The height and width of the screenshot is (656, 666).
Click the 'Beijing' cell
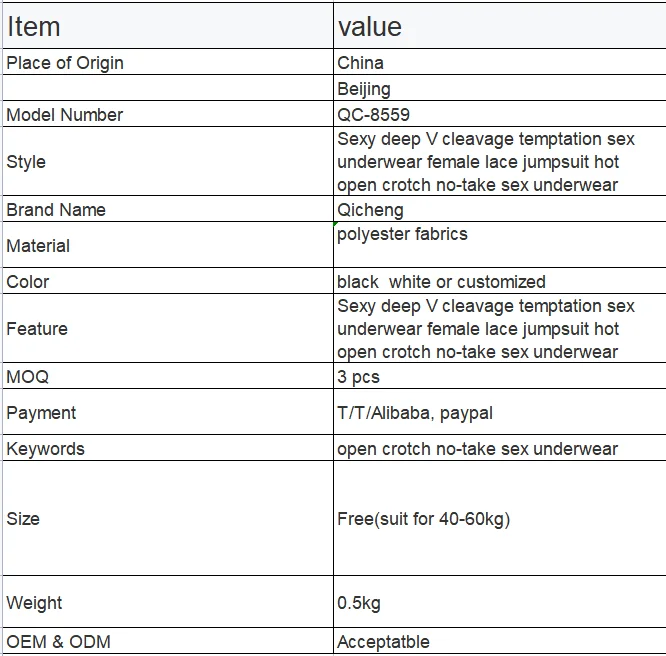tap(500, 88)
